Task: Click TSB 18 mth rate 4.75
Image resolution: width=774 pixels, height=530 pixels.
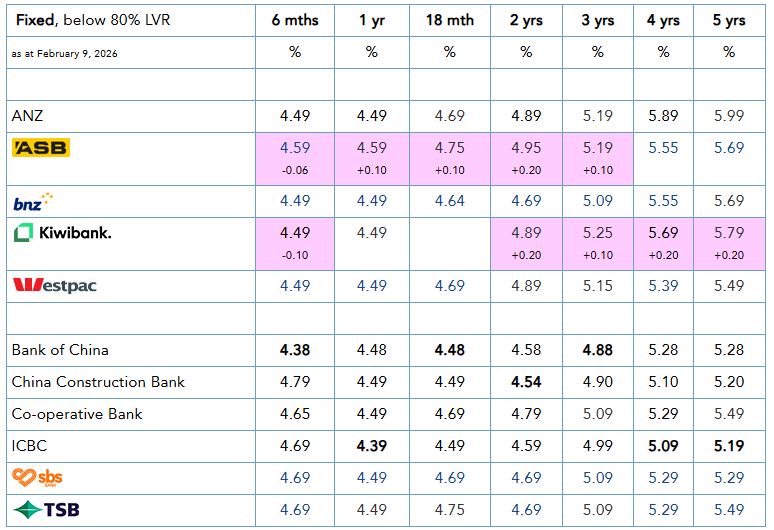Action: coord(450,510)
